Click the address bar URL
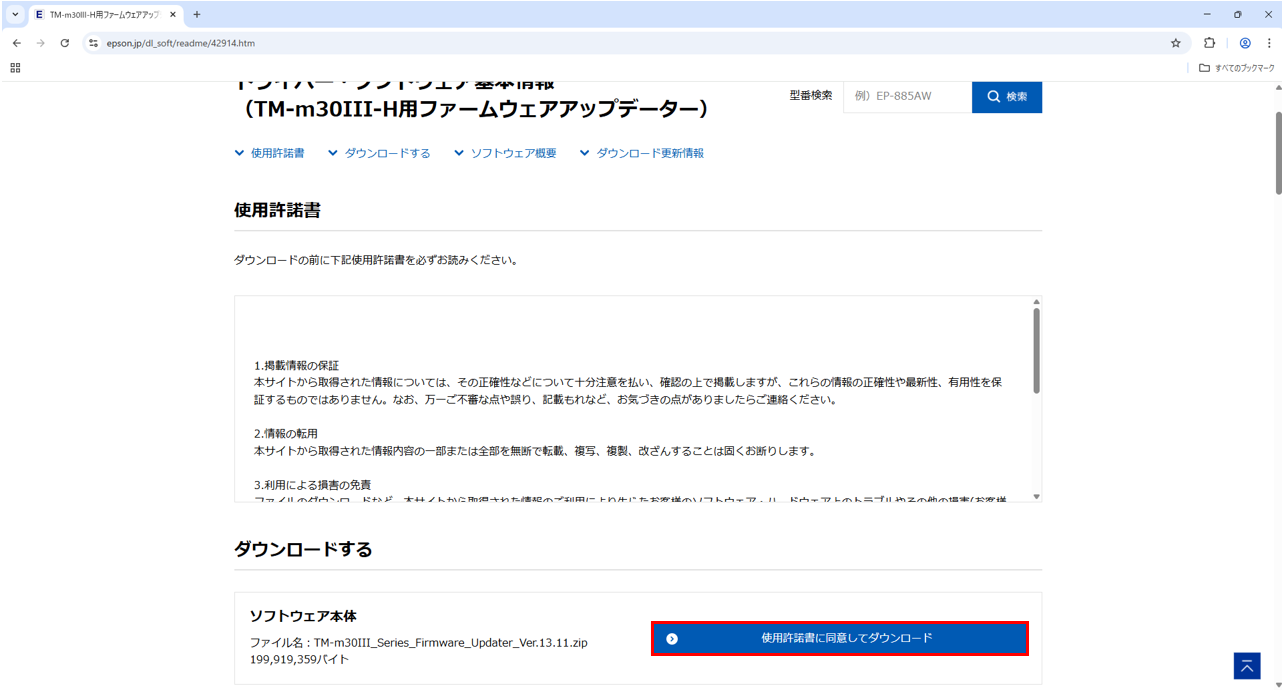 [x=181, y=43]
